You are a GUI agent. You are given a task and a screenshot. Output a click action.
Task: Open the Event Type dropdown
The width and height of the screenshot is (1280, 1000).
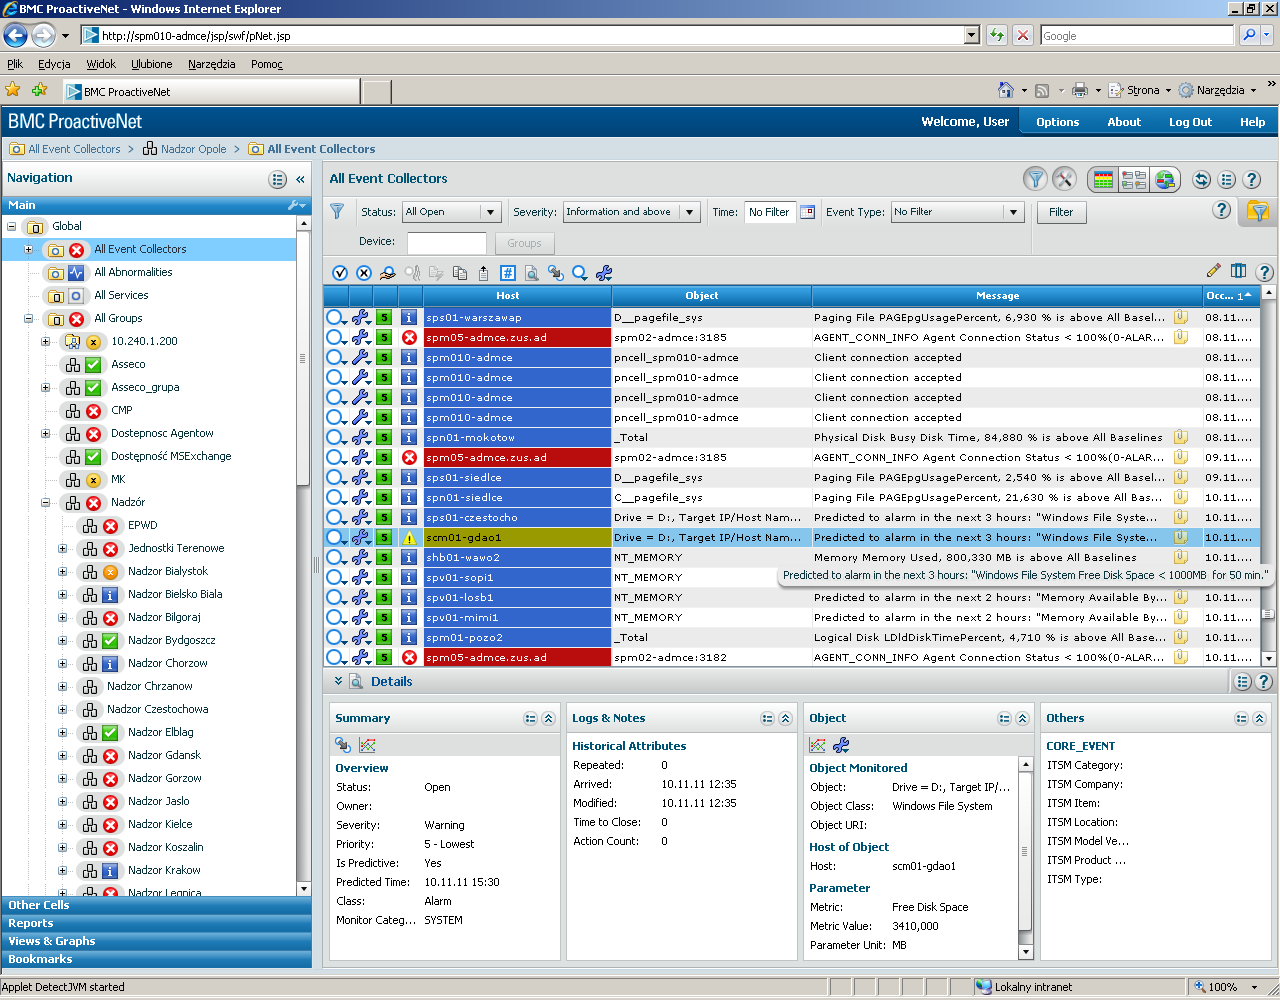(957, 212)
